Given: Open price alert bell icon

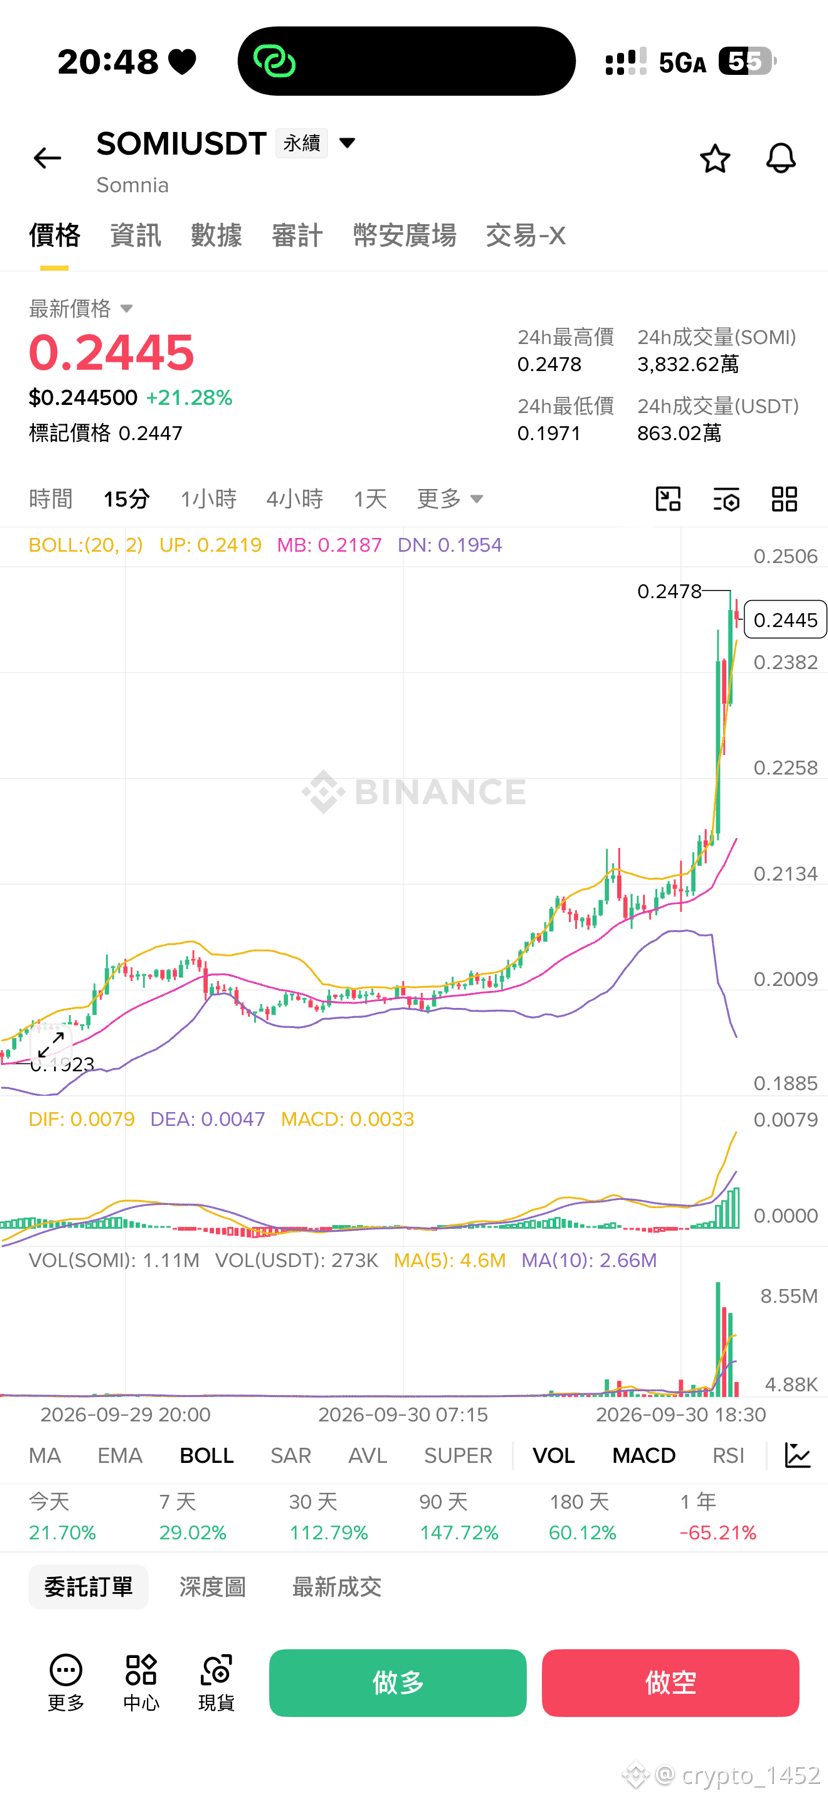Looking at the screenshot, I should (x=781, y=158).
